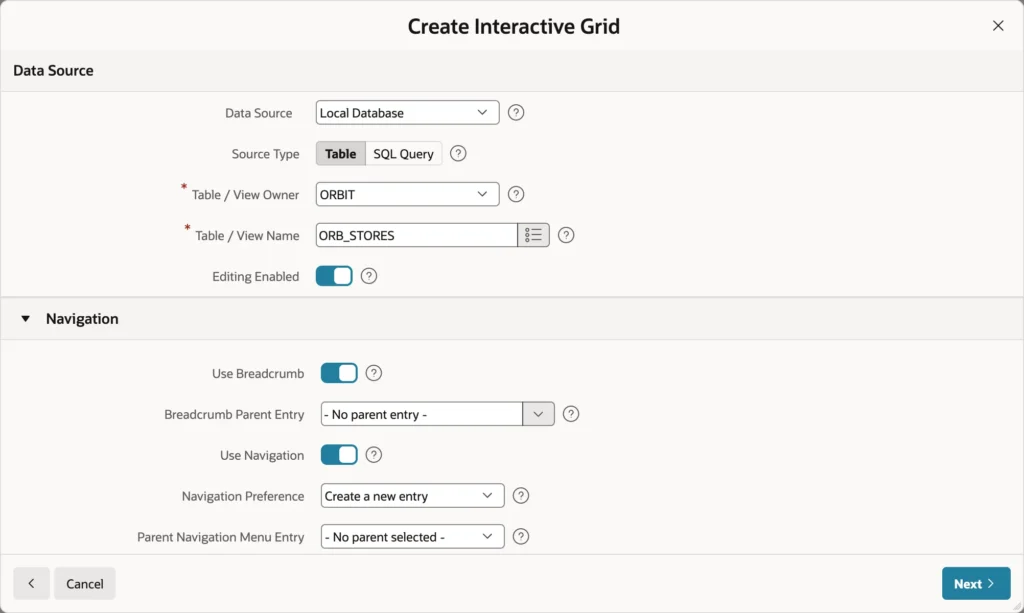The height and width of the screenshot is (613, 1024).
Task: Open help for Data Source field
Action: tap(516, 112)
